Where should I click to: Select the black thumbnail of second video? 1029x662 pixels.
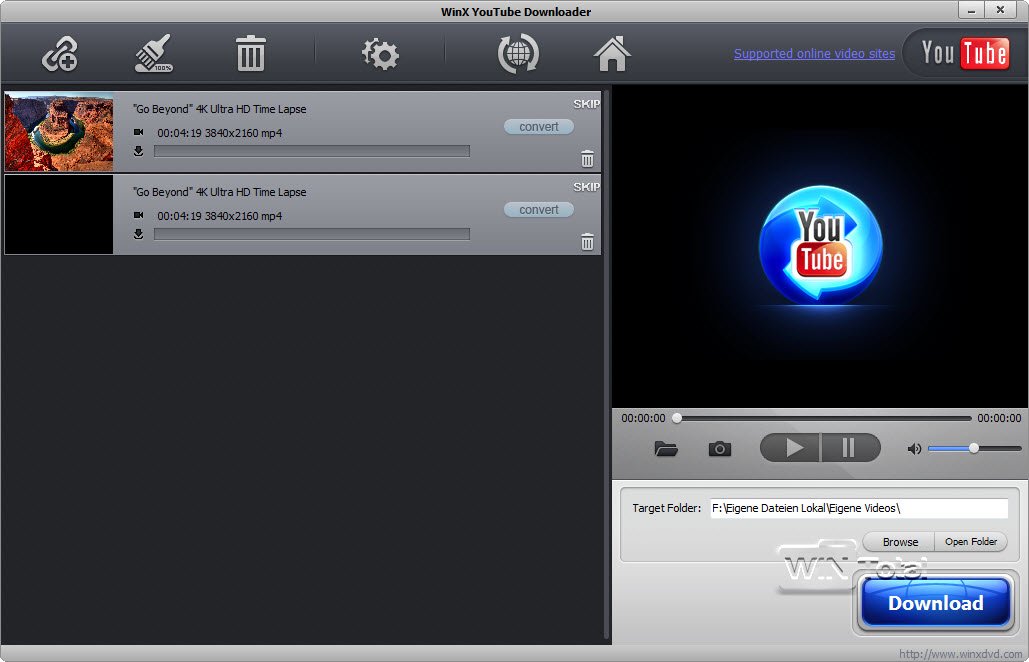[59, 215]
